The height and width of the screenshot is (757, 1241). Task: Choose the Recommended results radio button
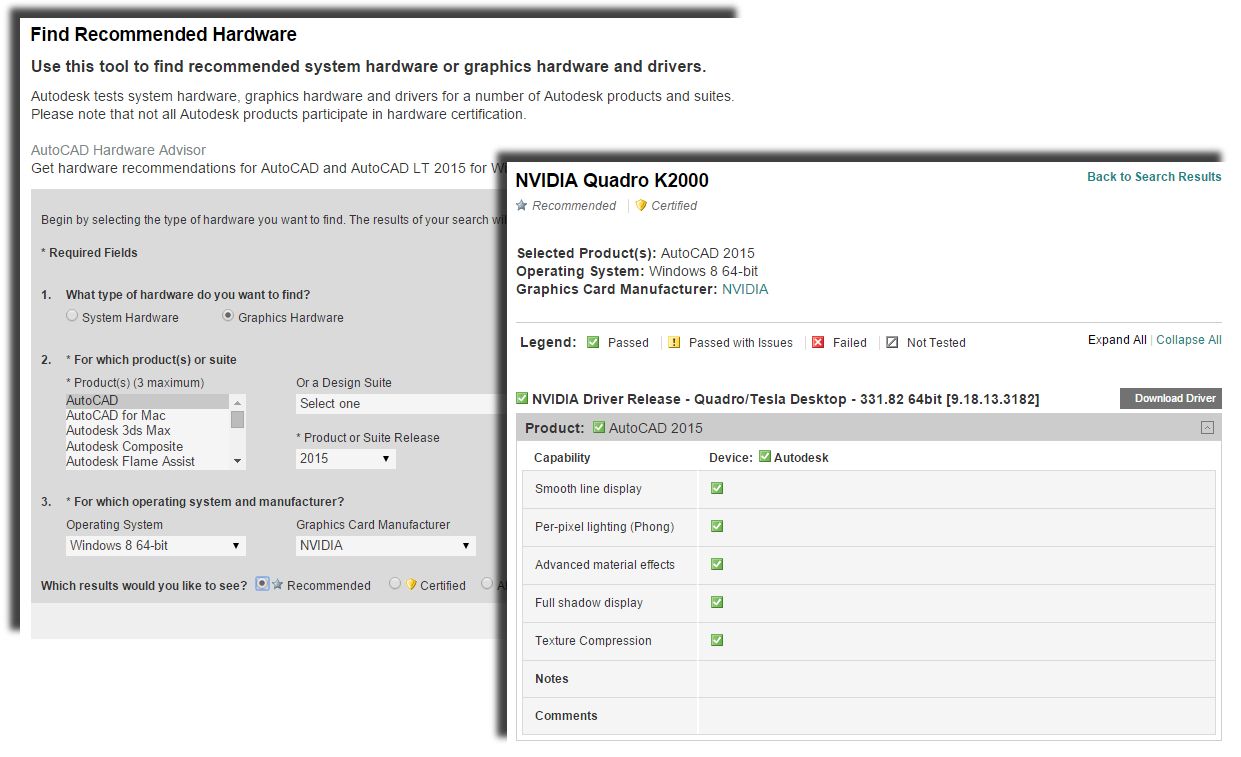point(263,584)
